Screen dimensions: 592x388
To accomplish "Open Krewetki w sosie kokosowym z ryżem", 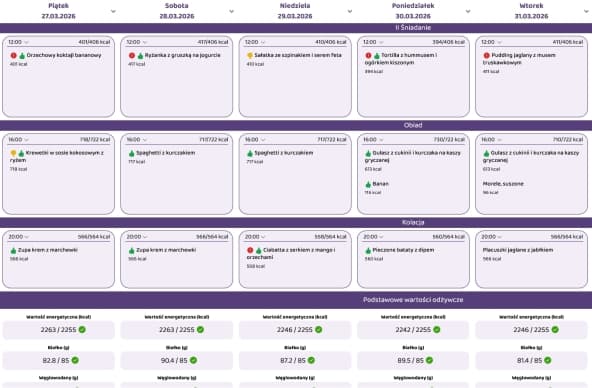I will pos(57,156).
